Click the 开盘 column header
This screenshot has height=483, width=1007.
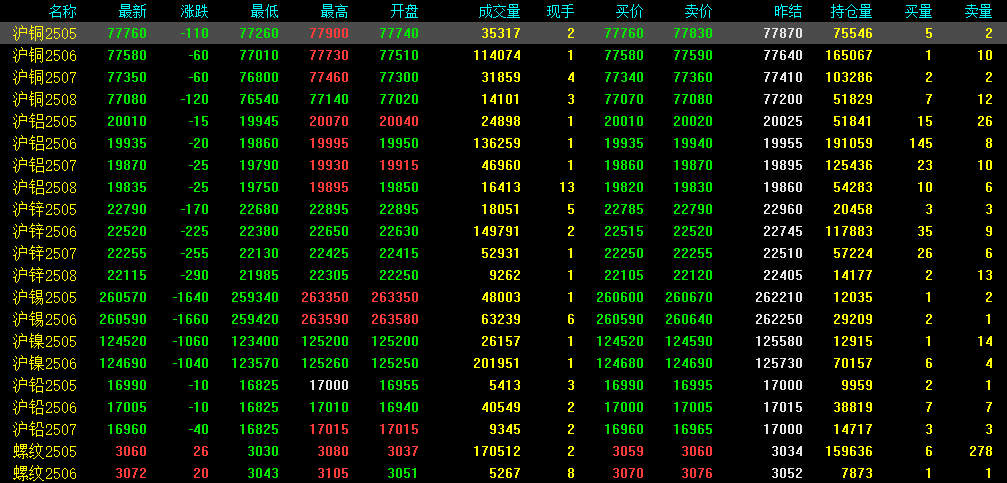tap(405, 11)
